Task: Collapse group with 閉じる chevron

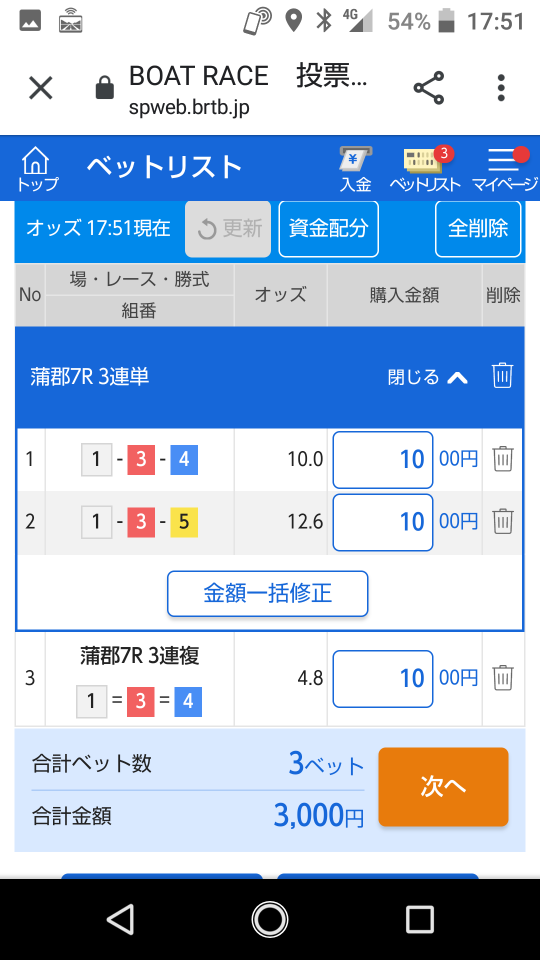Action: (428, 377)
